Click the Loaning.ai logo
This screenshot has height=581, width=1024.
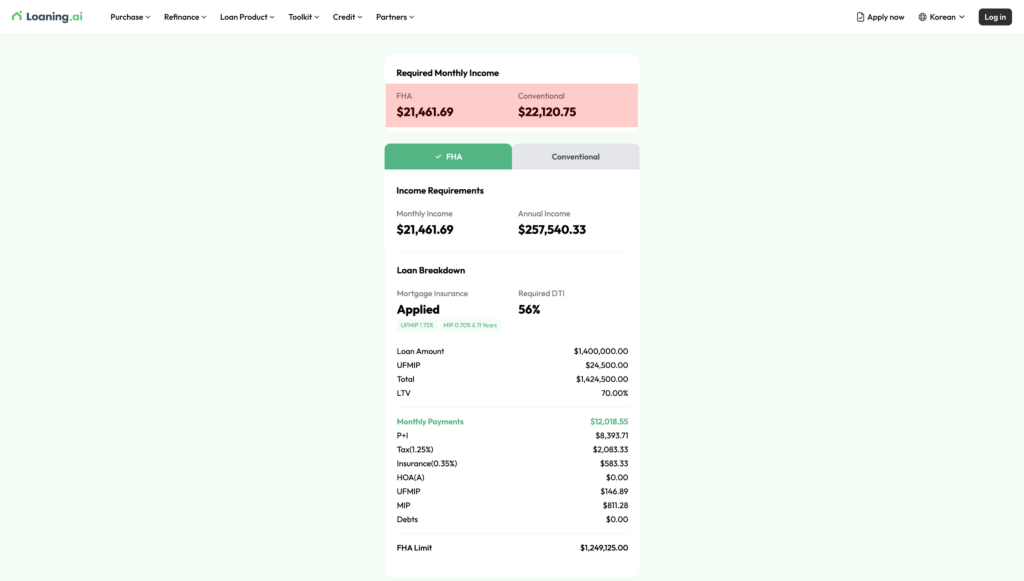point(47,17)
